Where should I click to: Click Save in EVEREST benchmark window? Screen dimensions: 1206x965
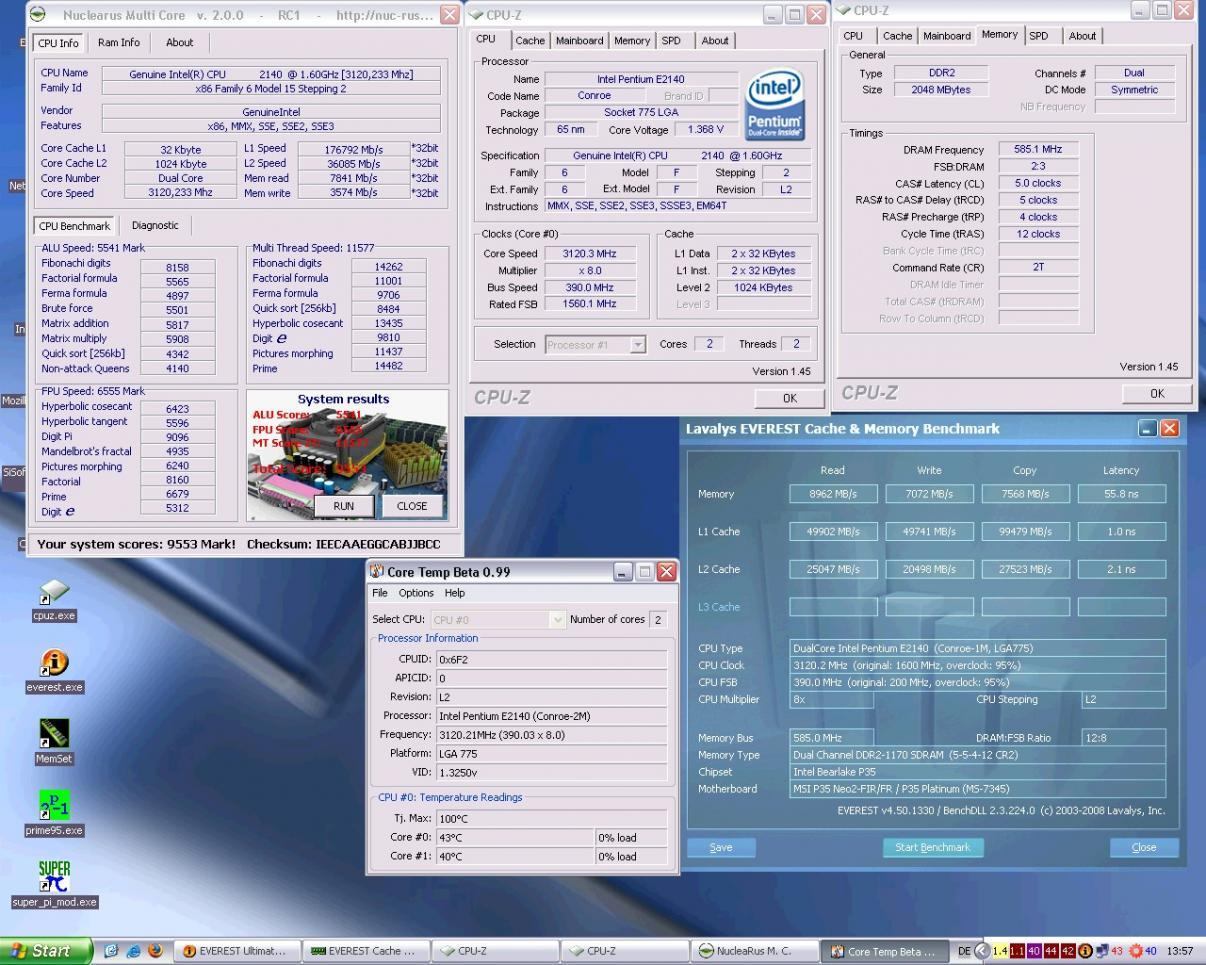721,847
